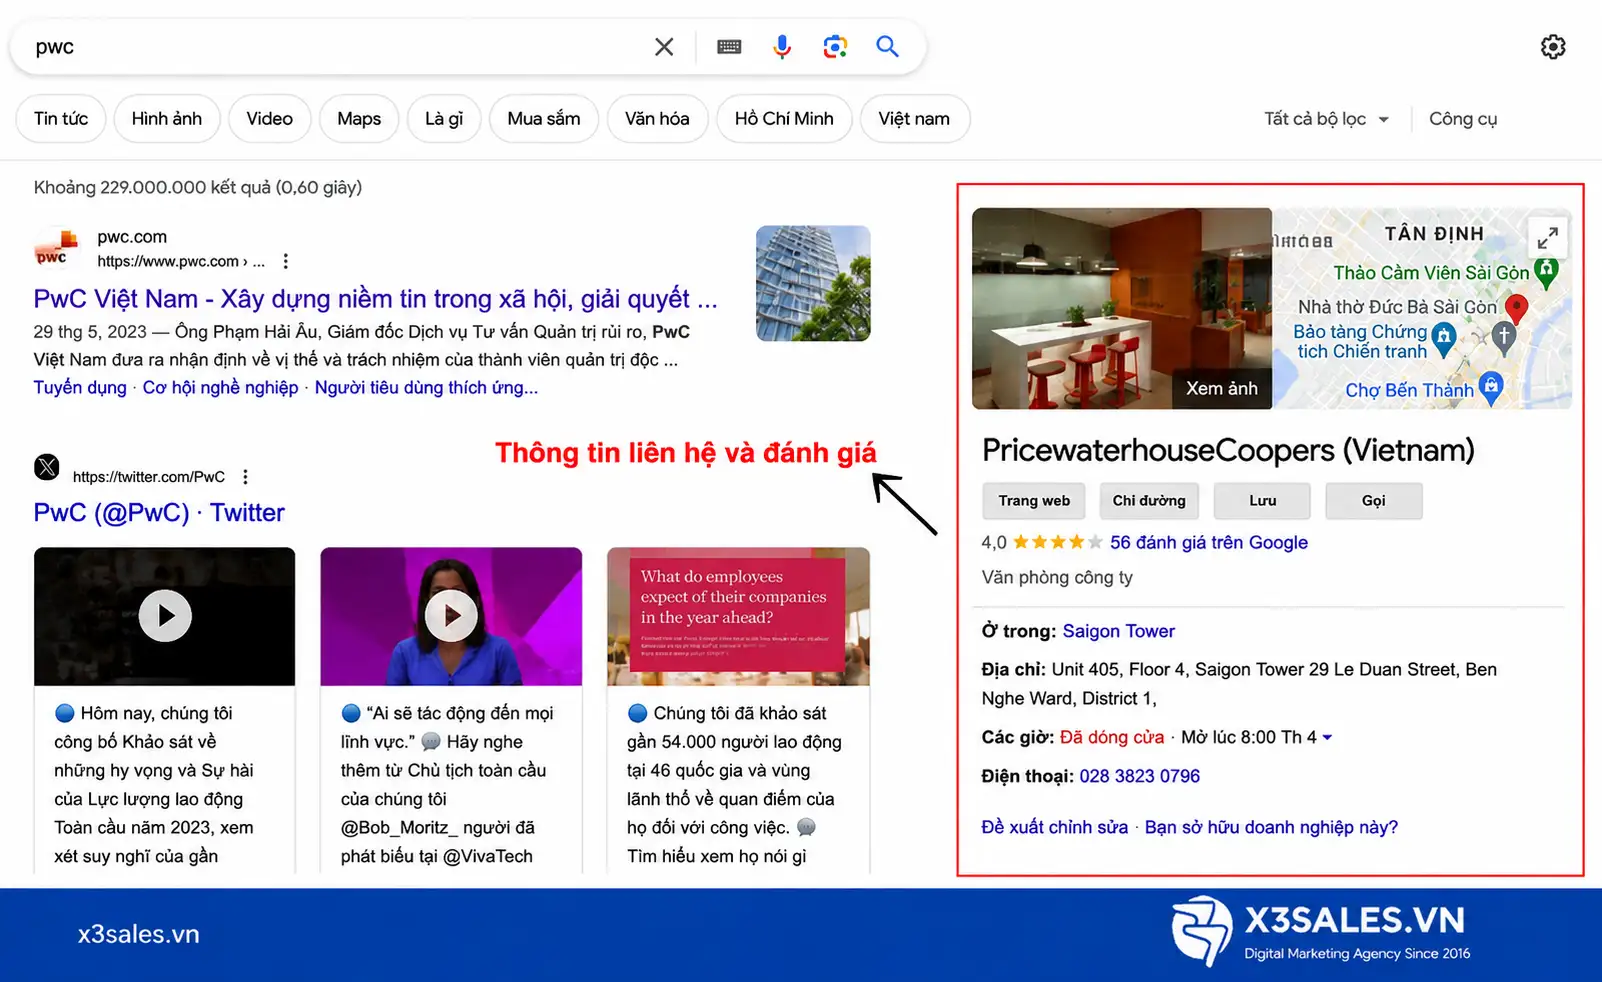Open the PwC (@PwC) · Twitter title
This screenshot has width=1602, height=982.
point(159,513)
